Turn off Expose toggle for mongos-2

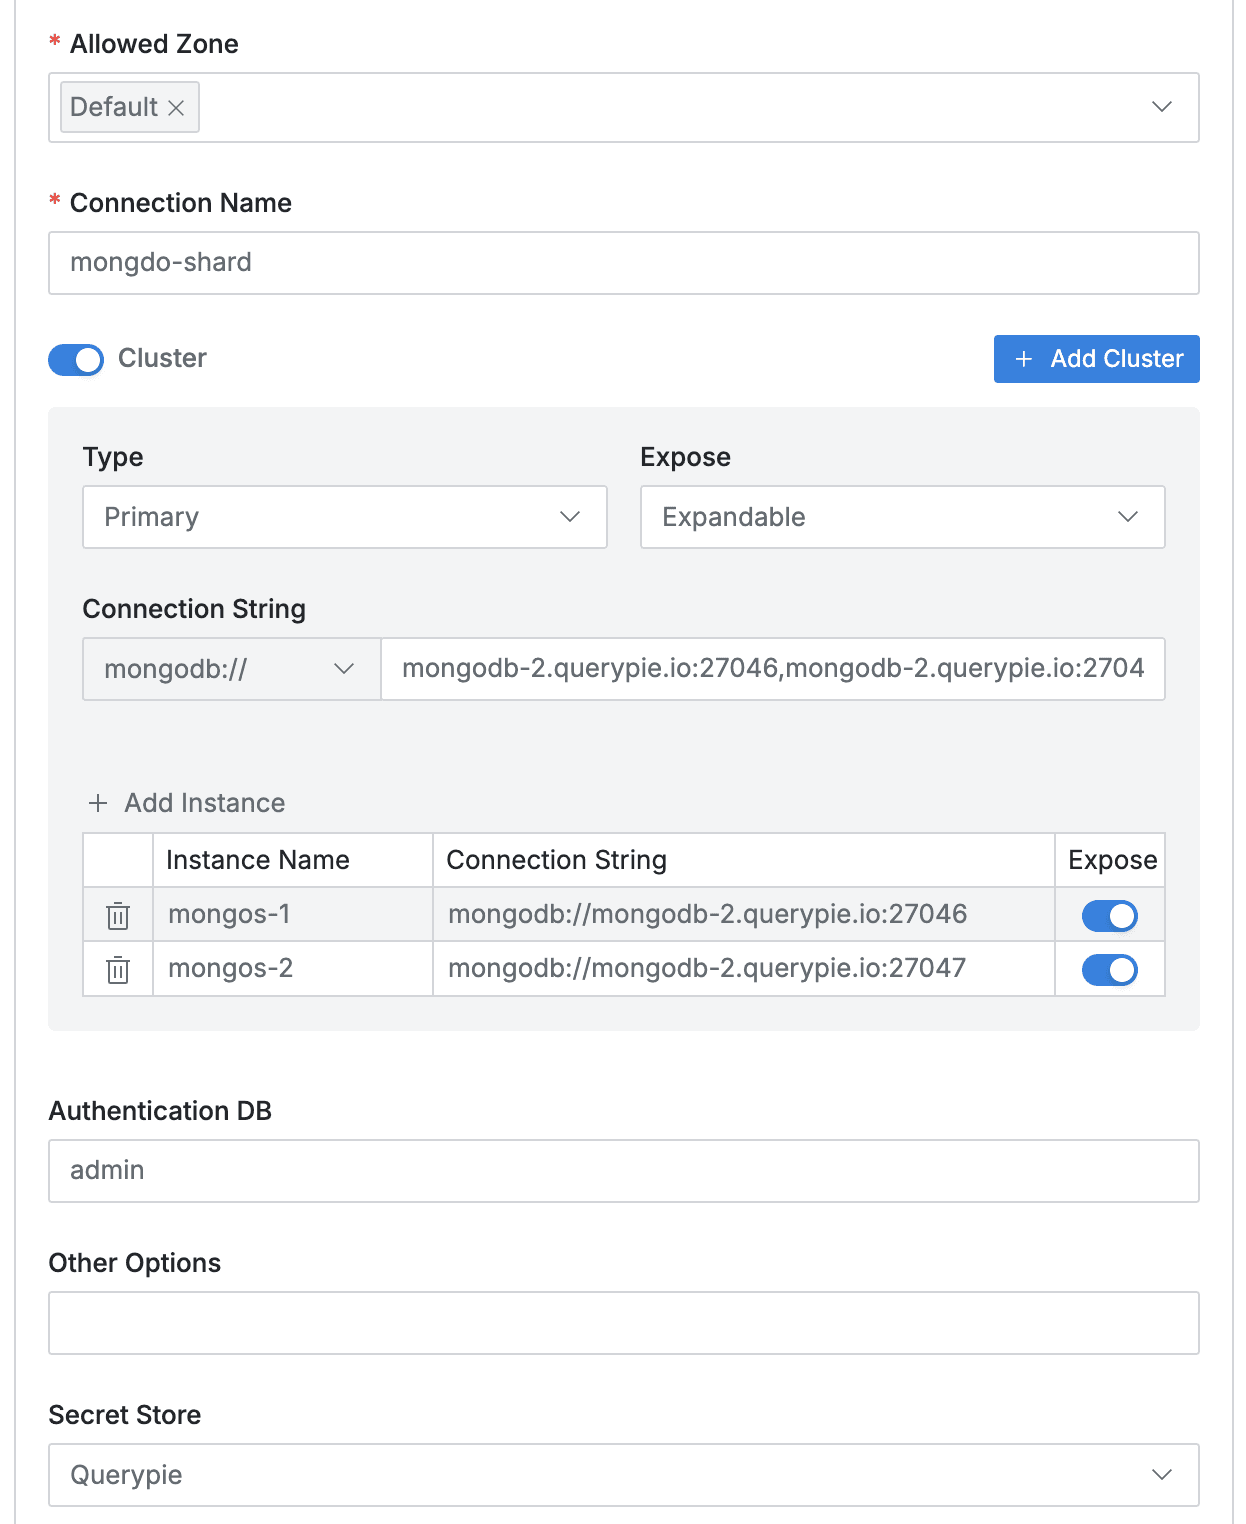[x=1109, y=970]
